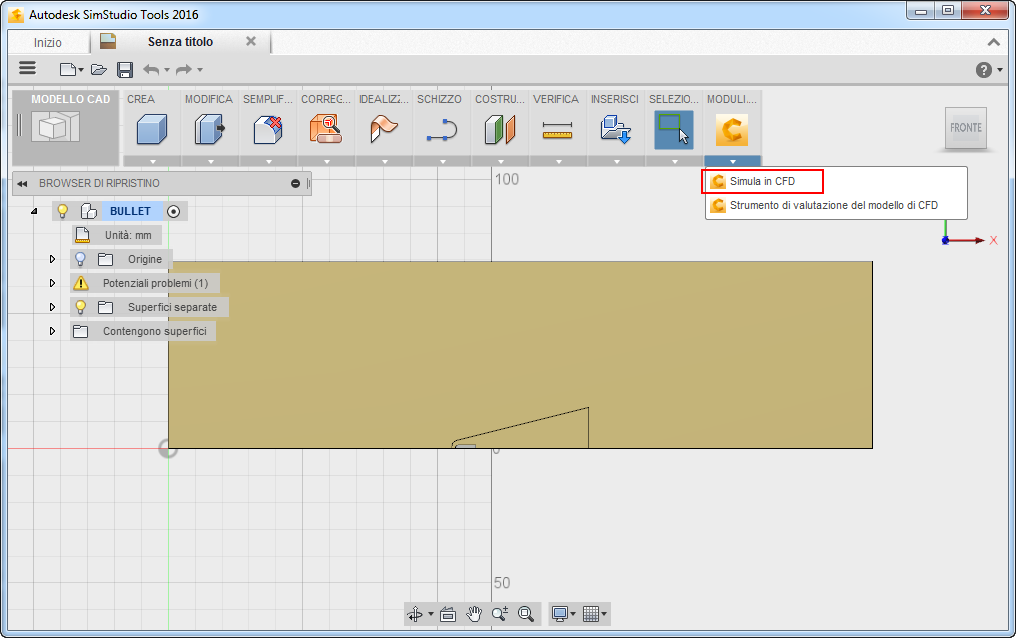Select the BULLET component name
The width and height of the screenshot is (1016, 638).
[130, 211]
